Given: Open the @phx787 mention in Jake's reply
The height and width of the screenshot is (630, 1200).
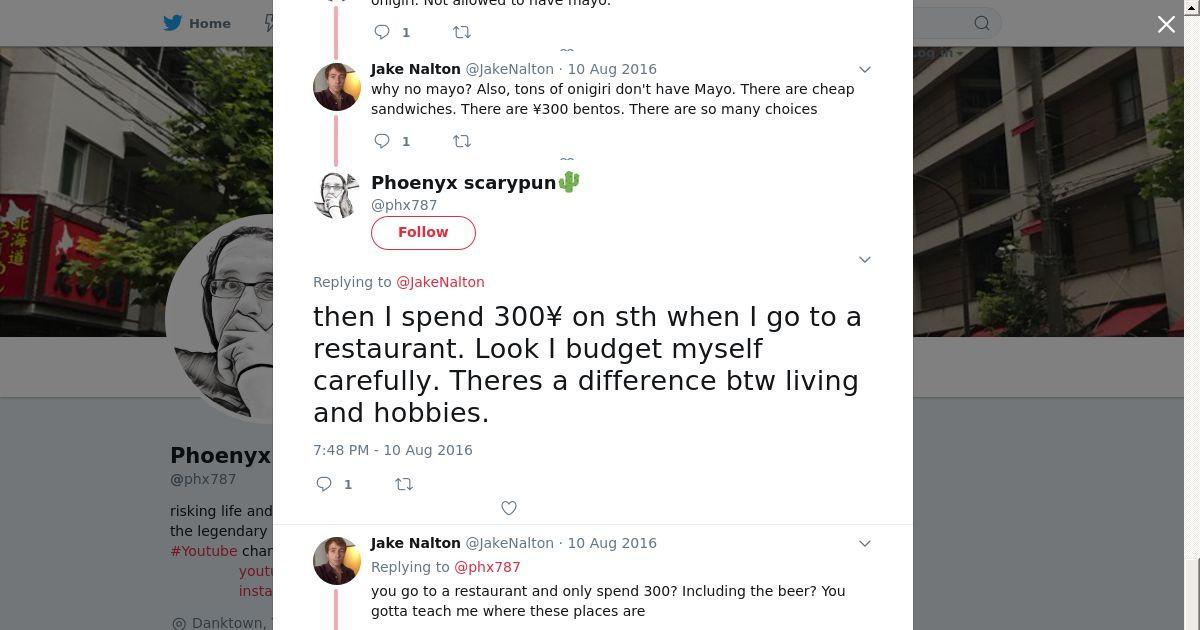Looking at the screenshot, I should click(x=487, y=567).
